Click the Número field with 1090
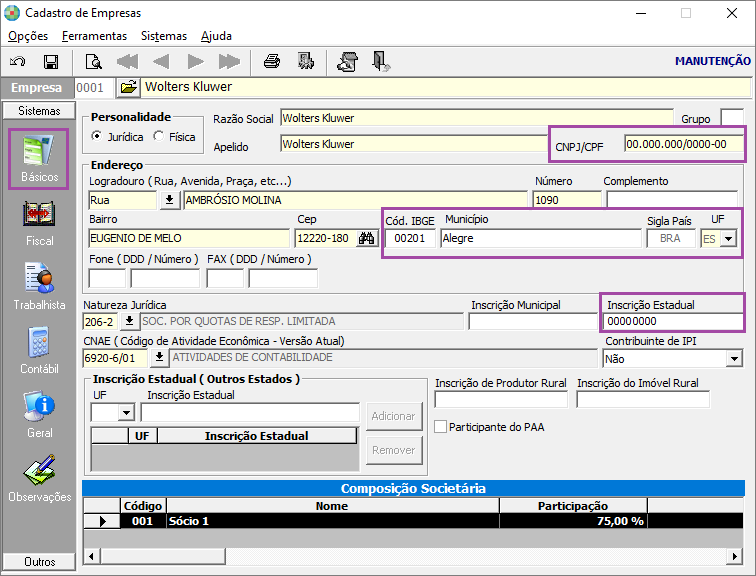The image size is (756, 576). pyautogui.click(x=567, y=200)
